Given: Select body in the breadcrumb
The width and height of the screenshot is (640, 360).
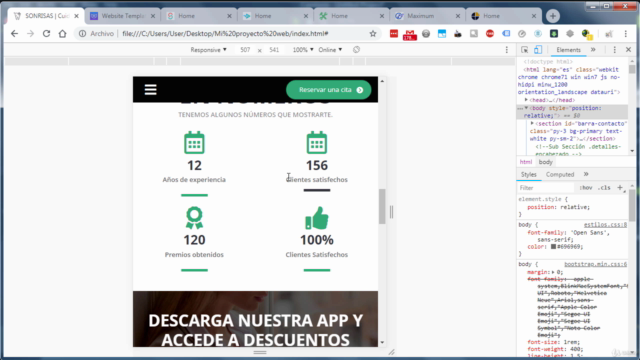Looking at the screenshot, I should click(x=545, y=162).
